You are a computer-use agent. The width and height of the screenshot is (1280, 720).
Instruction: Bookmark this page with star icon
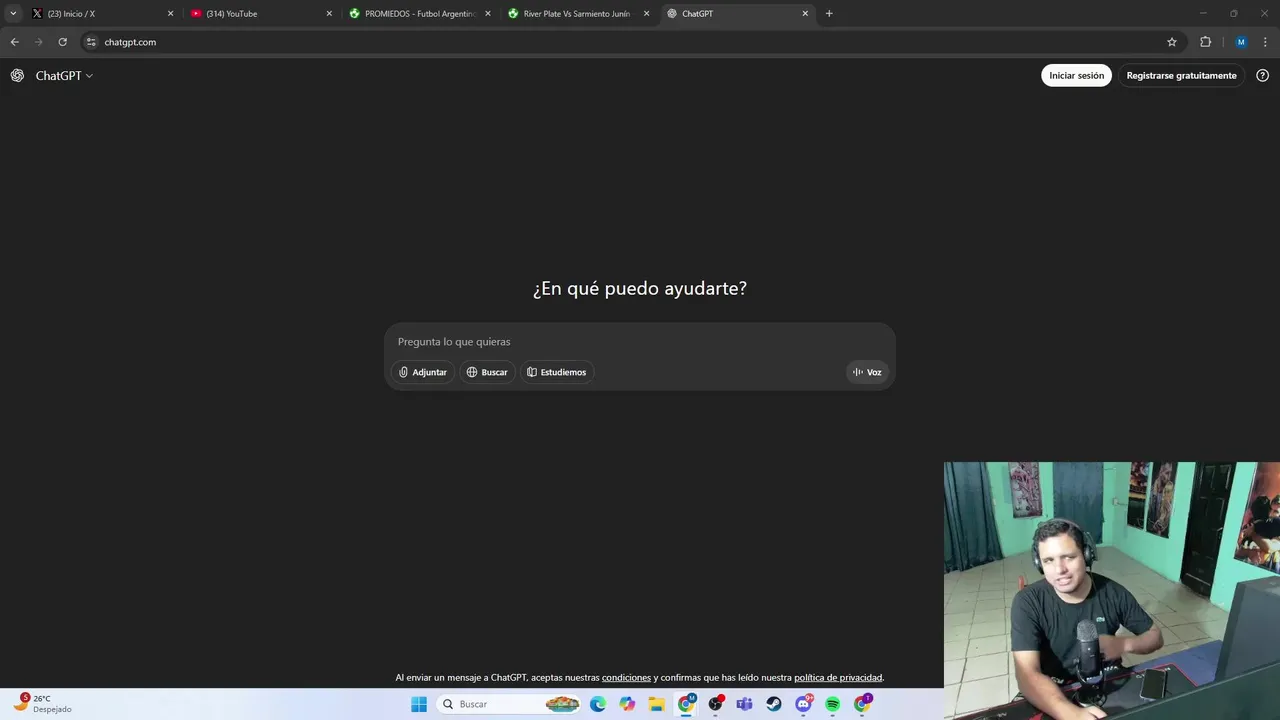tap(1172, 42)
